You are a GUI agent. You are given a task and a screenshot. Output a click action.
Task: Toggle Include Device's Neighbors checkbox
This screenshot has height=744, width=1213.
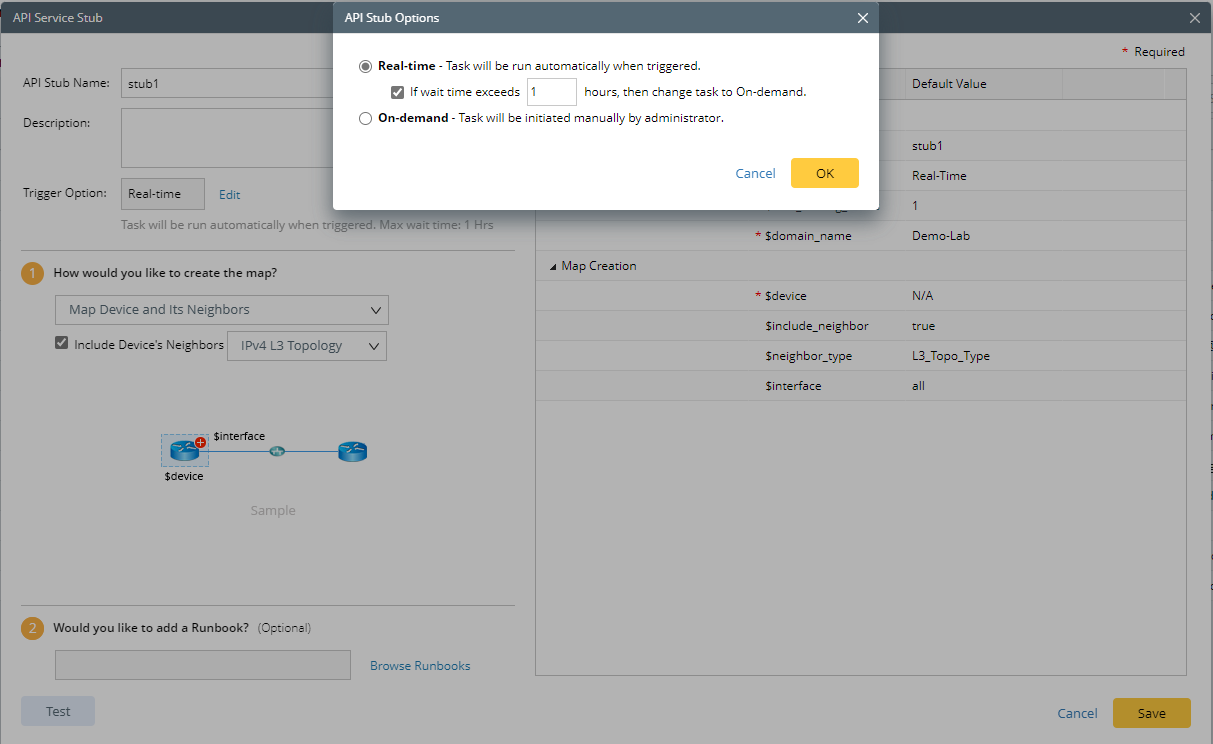point(62,344)
